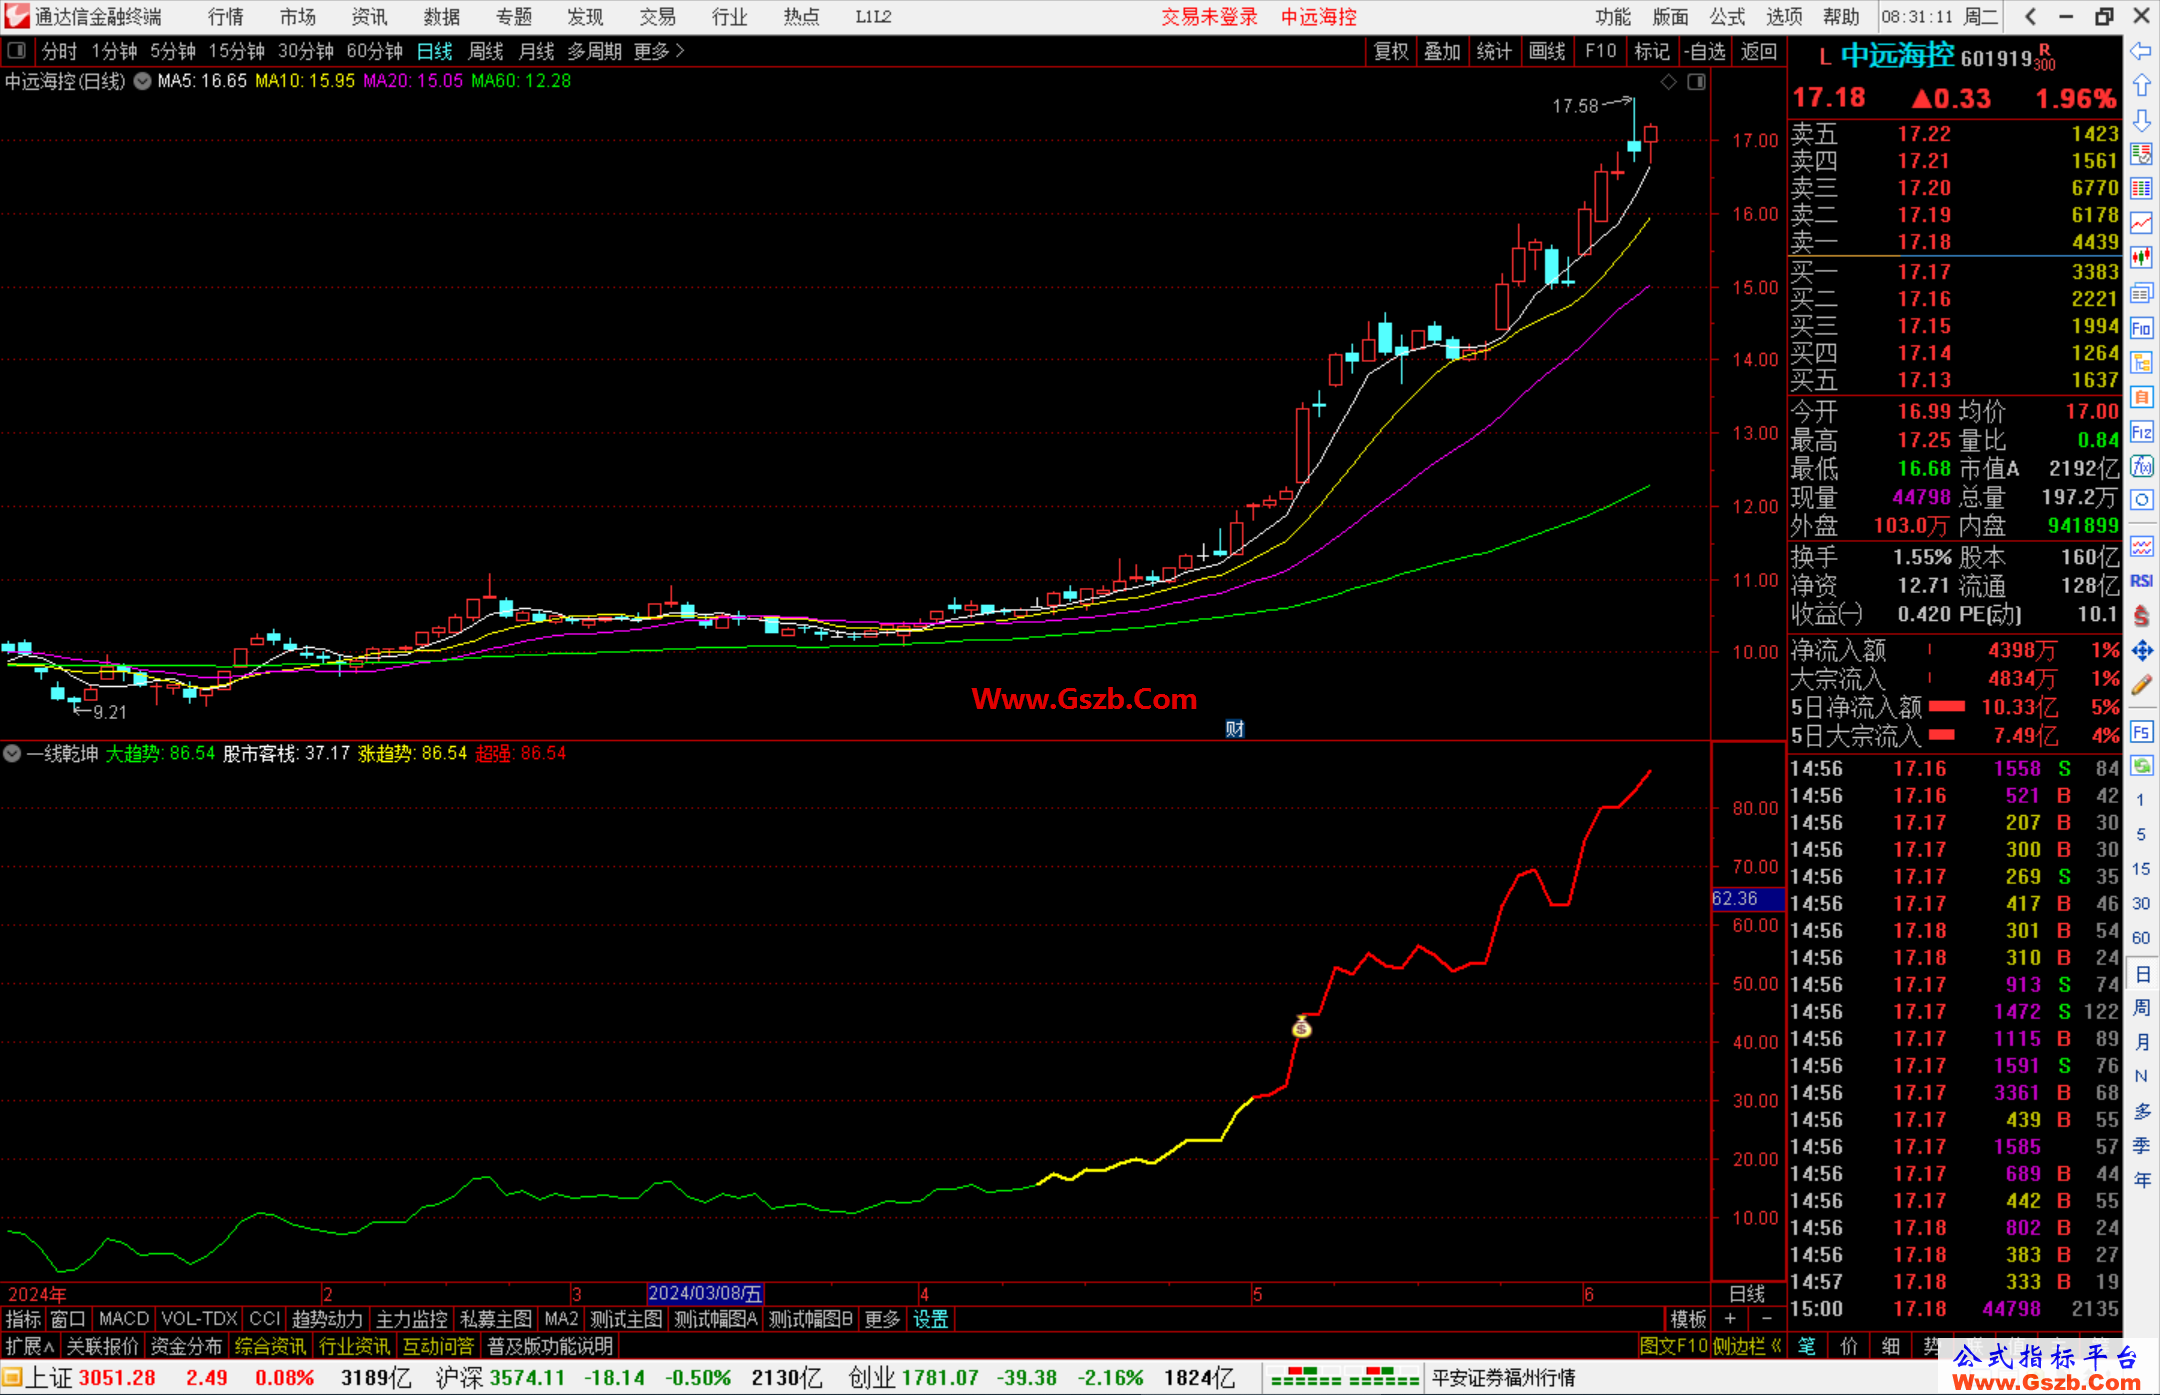Select the 年 yearly period in the sidebar
The image size is (2160, 1395).
click(2141, 1180)
